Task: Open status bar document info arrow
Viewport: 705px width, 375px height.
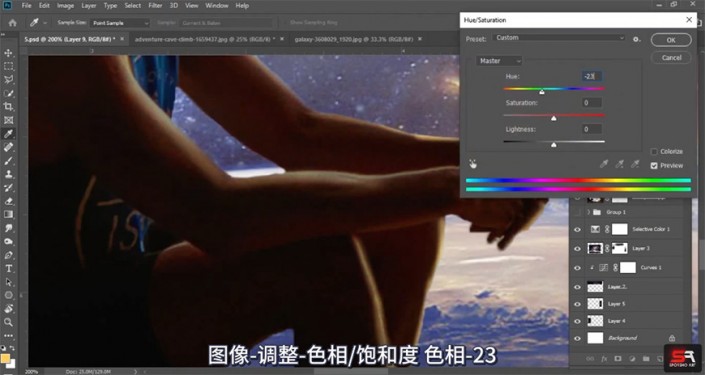Action: point(136,371)
